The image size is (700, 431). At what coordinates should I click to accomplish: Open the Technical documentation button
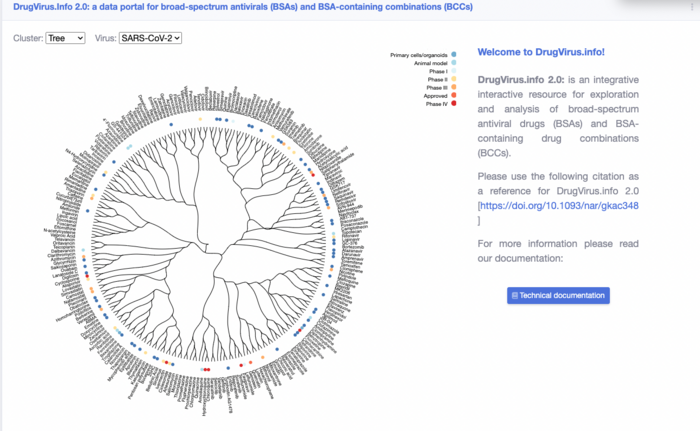(x=558, y=296)
